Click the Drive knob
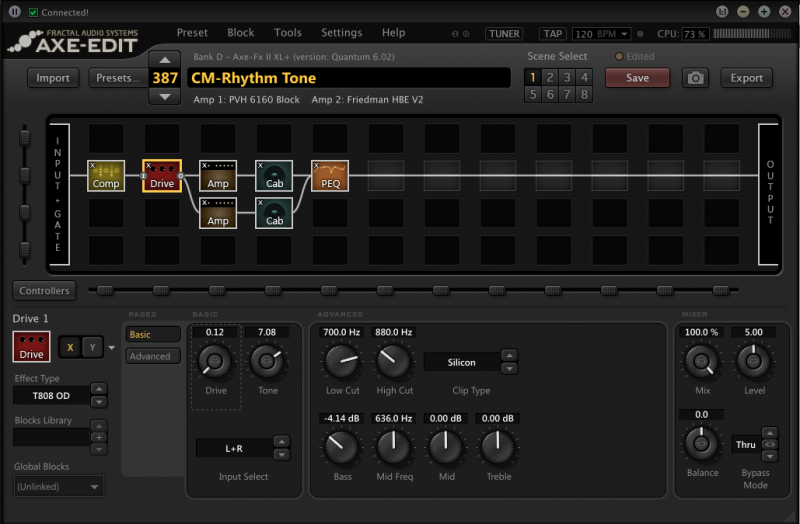This screenshot has height=524, width=800. pyautogui.click(x=215, y=361)
